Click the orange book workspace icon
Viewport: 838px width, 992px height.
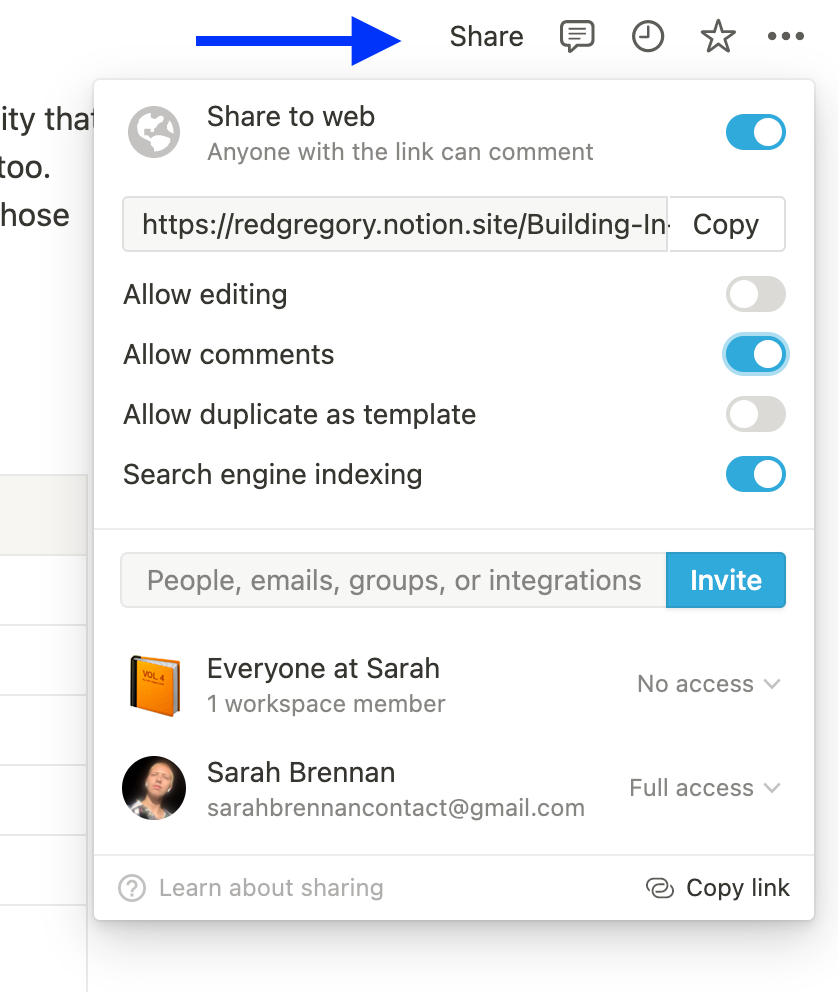(155, 686)
